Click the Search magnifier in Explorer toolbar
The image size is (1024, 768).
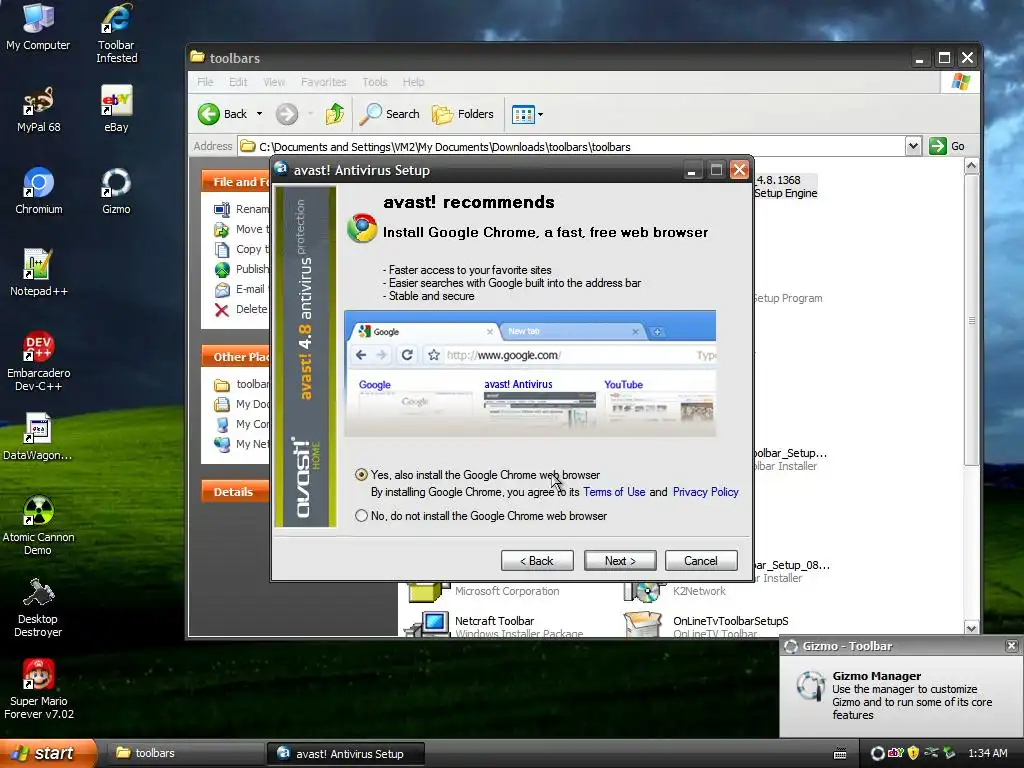click(x=371, y=114)
